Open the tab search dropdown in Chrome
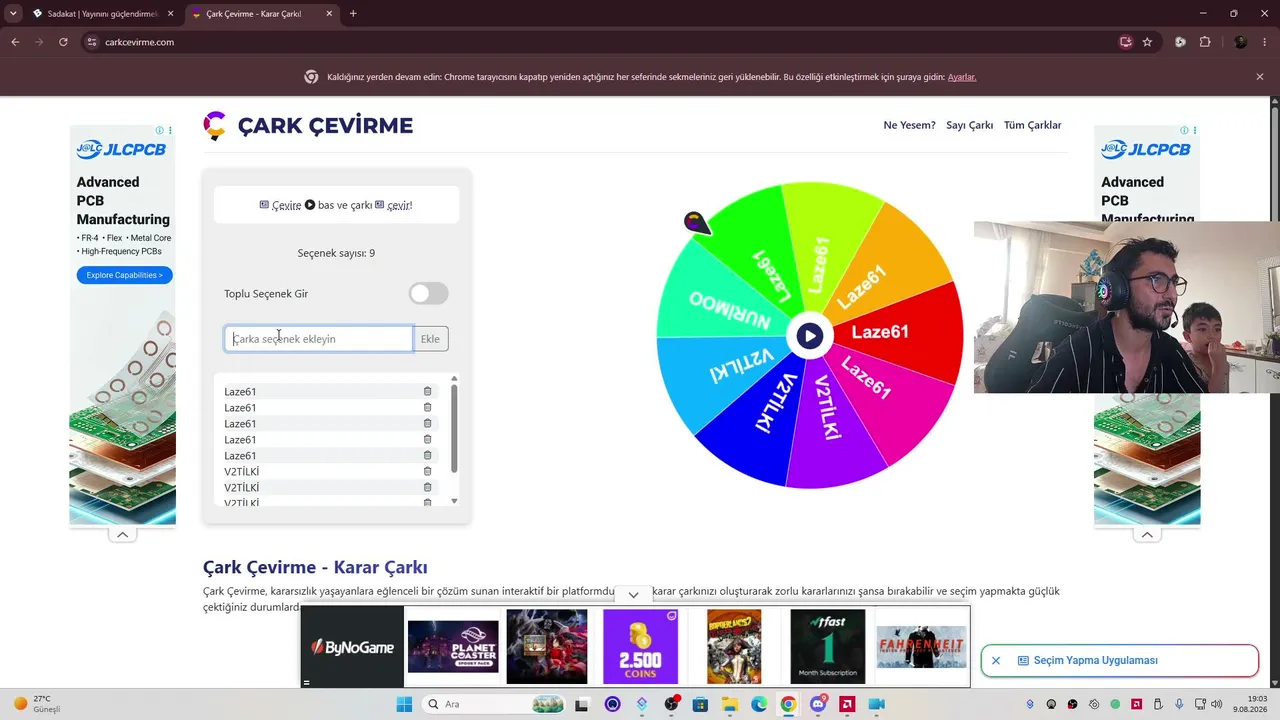Image resolution: width=1280 pixels, height=720 pixels. tap(13, 14)
